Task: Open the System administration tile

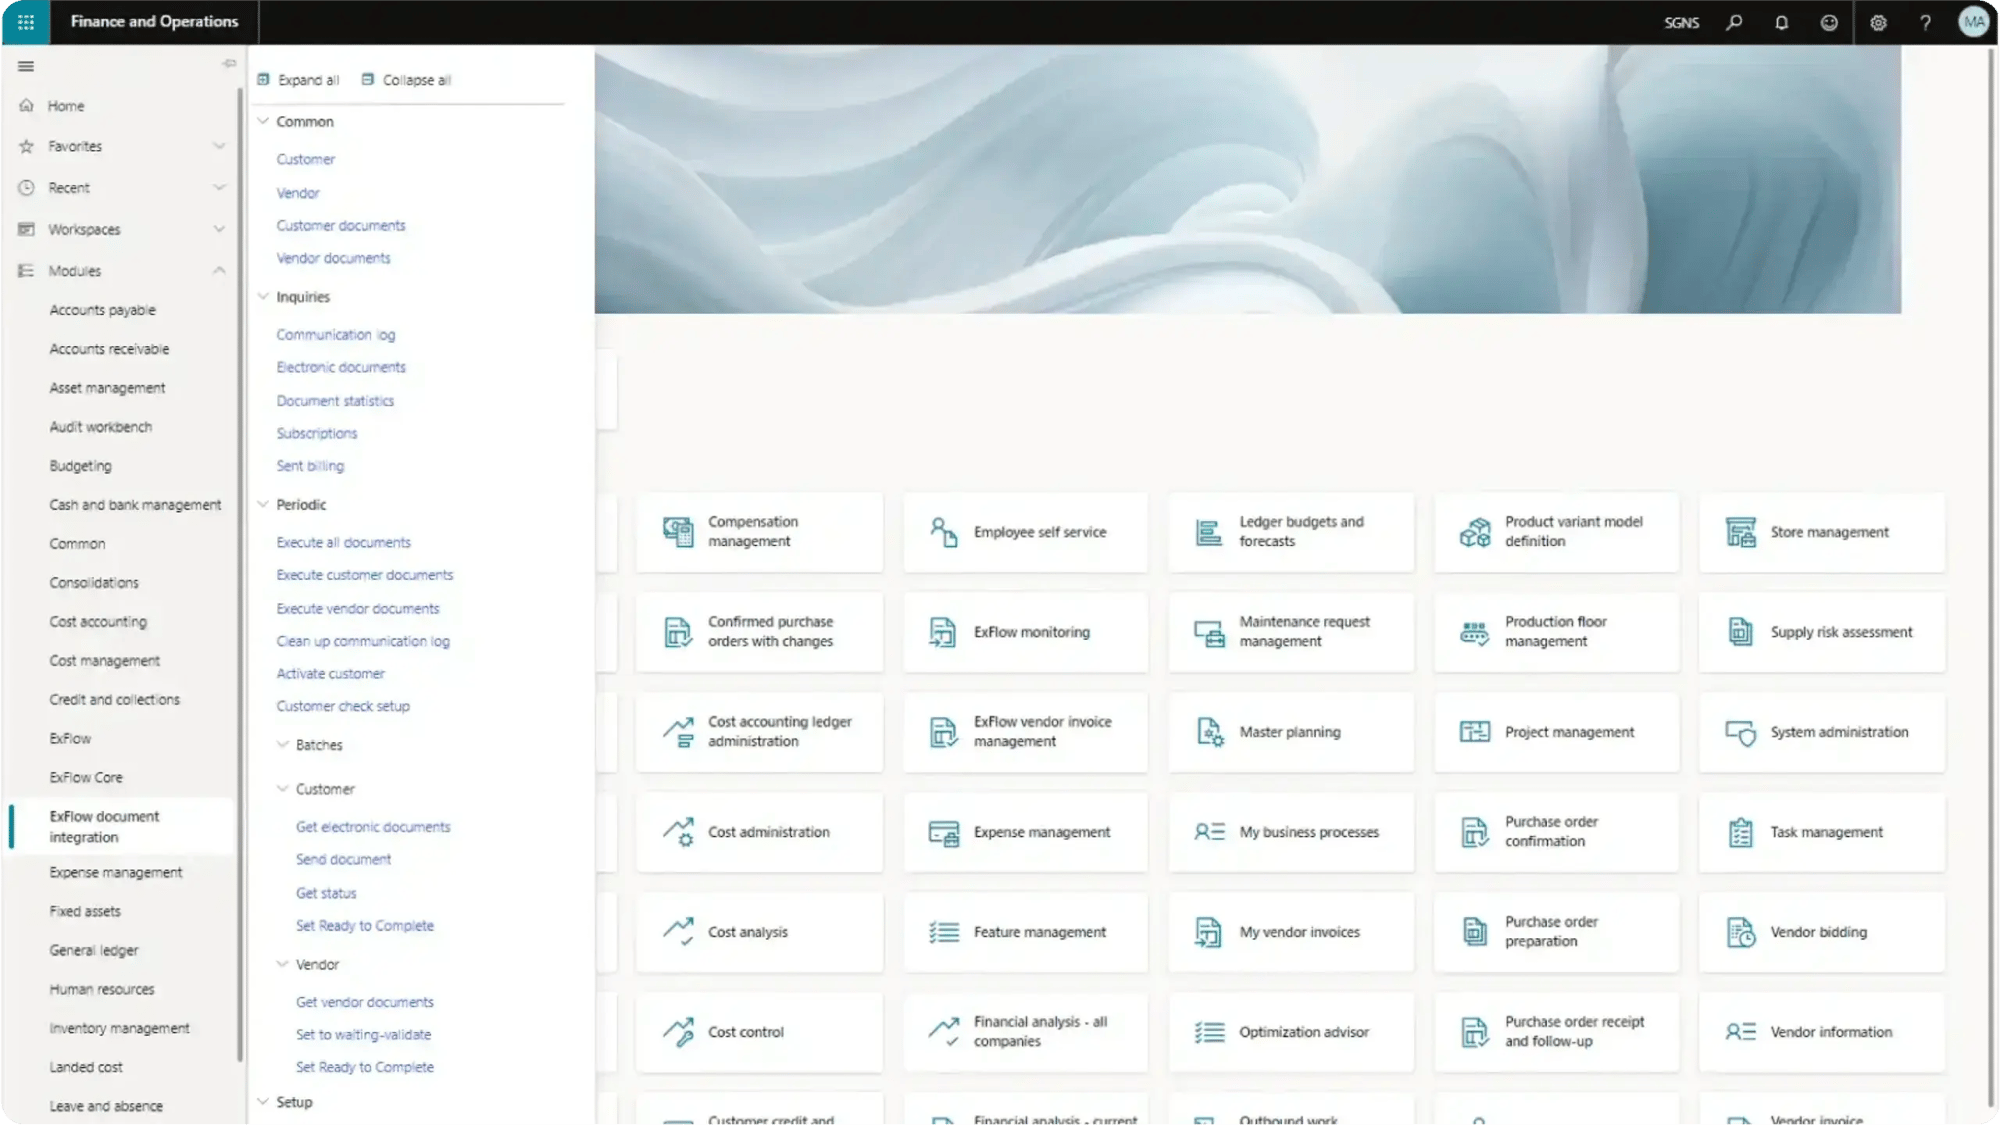Action: pos(1821,732)
